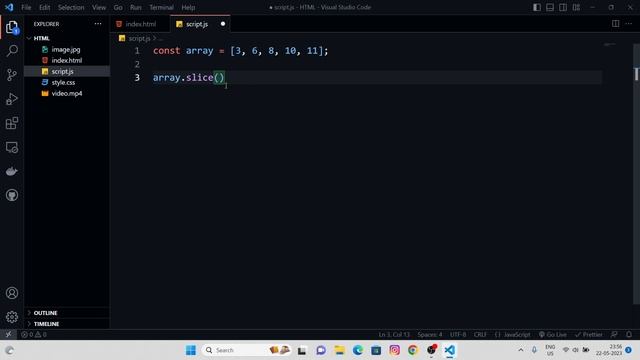Show hidden system tray icons
This screenshot has width=640, height=360.
[x=521, y=350]
